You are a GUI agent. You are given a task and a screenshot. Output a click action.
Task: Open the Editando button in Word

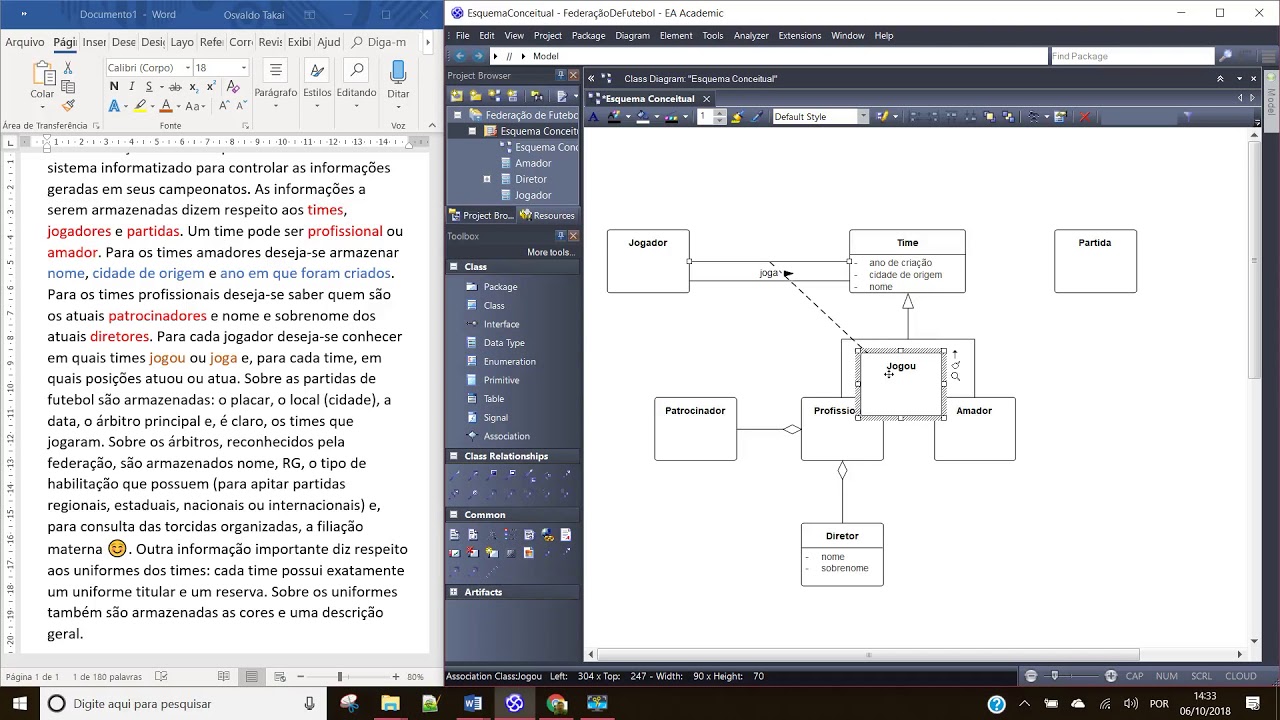357,80
